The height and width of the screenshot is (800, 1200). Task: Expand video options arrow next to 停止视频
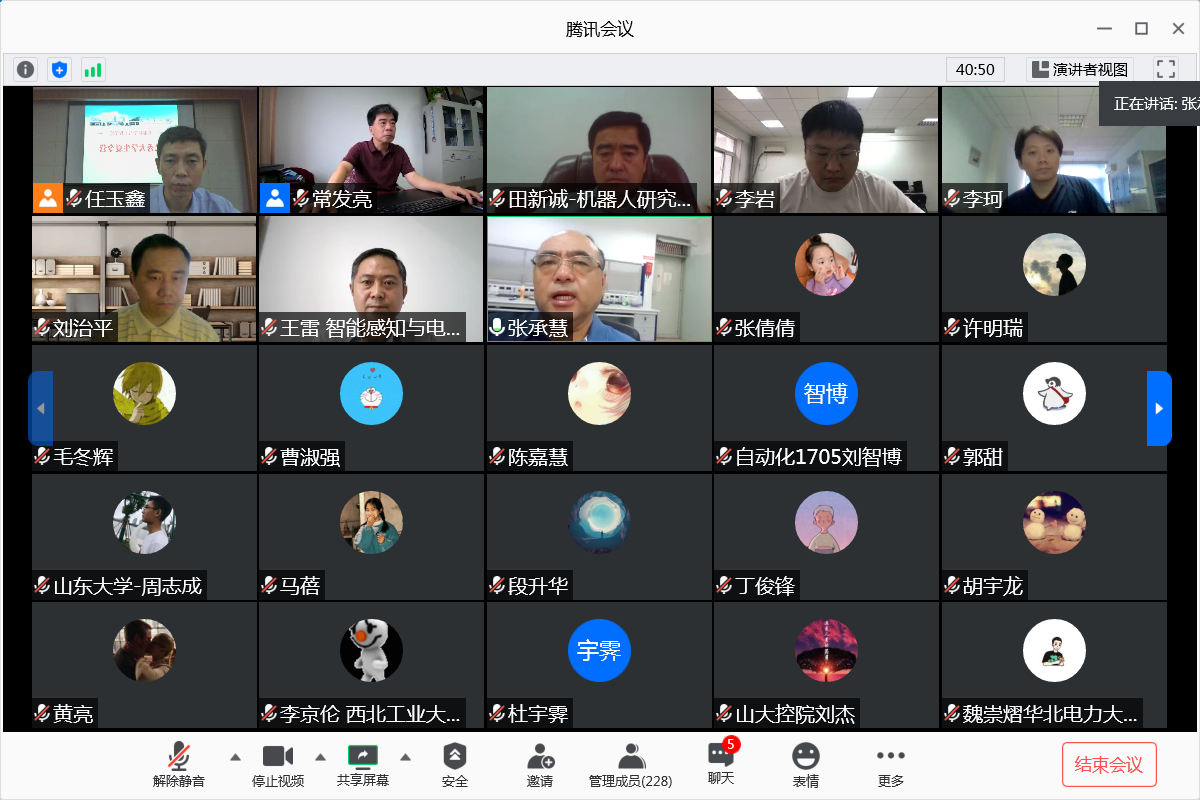pos(321,757)
